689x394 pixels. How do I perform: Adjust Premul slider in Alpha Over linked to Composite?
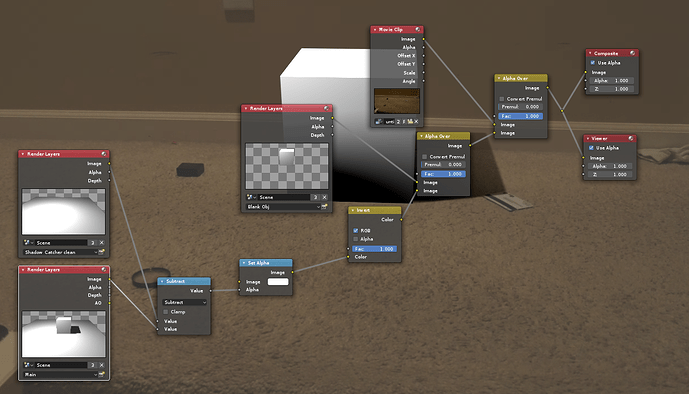click(521, 107)
